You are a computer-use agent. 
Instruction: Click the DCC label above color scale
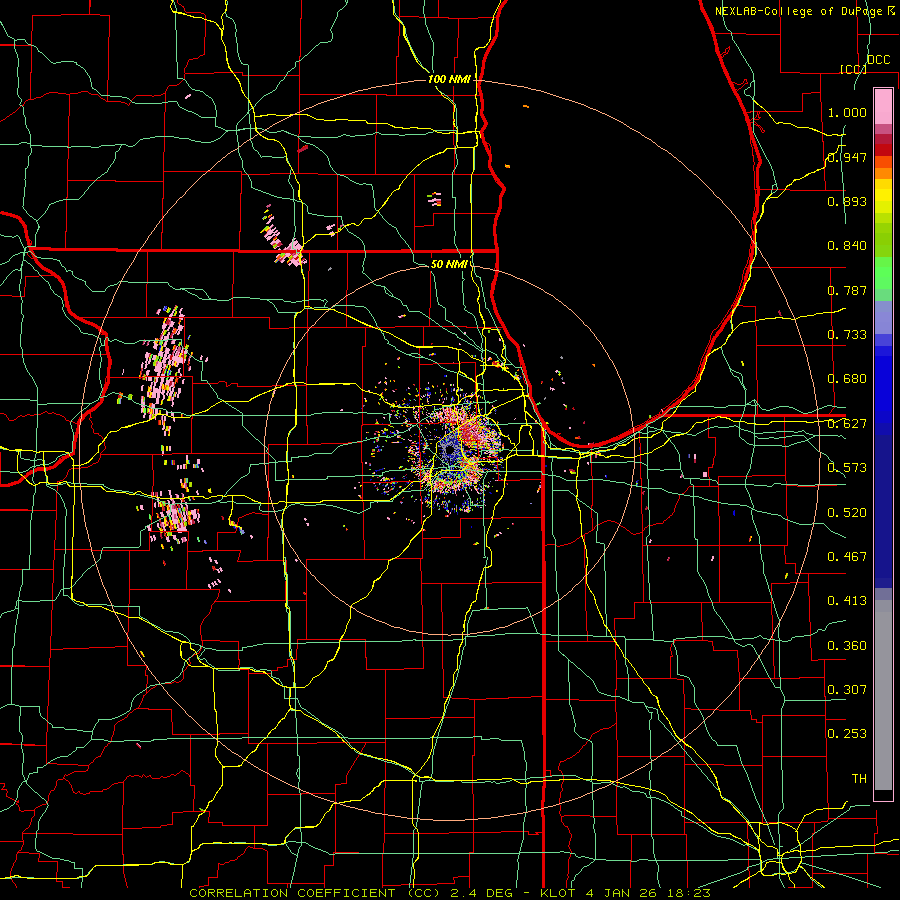[x=878, y=60]
